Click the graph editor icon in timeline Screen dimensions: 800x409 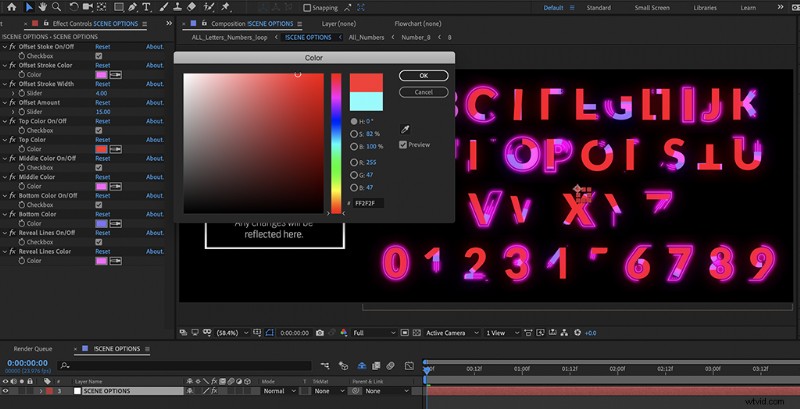coord(409,366)
